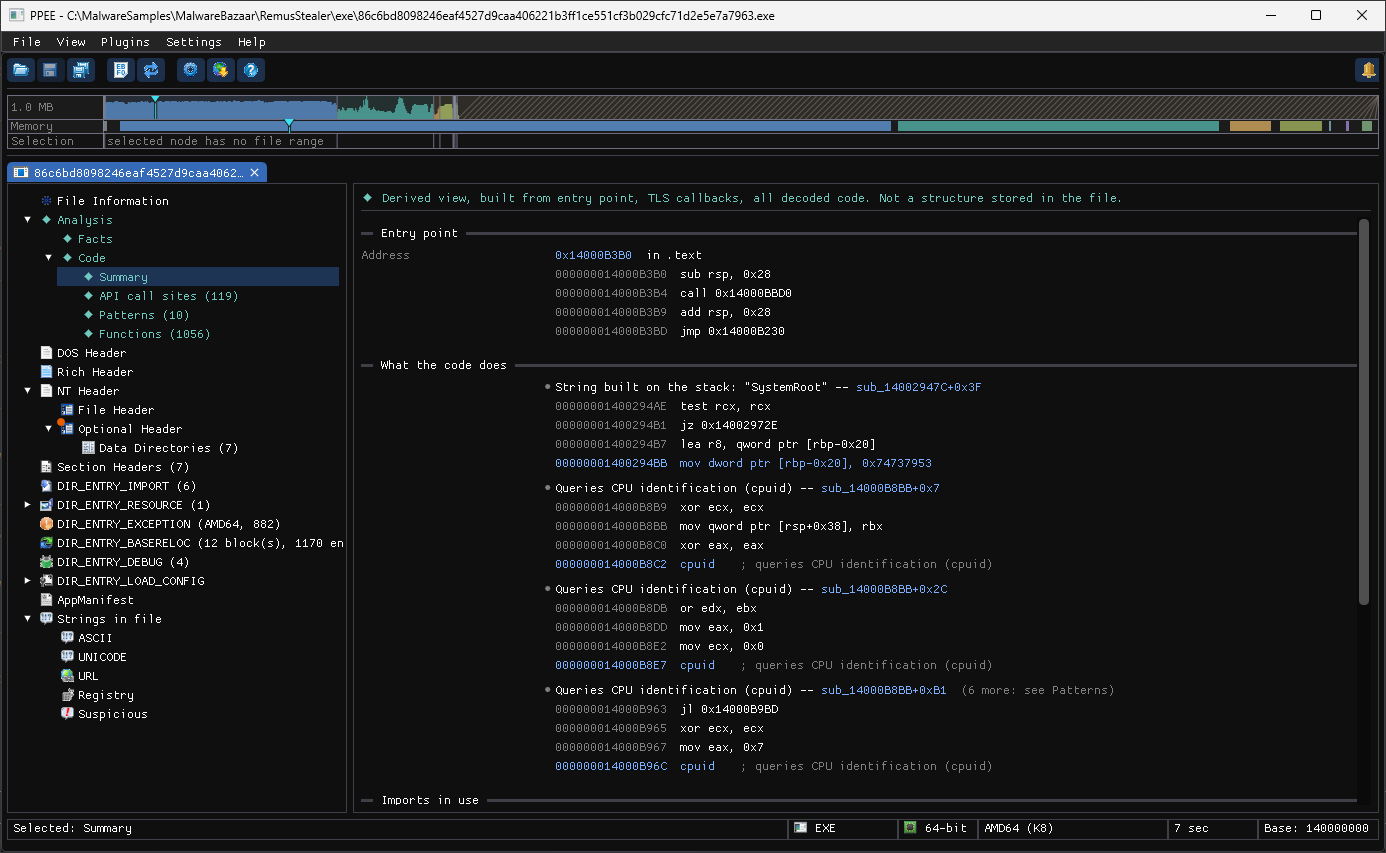Open the Settings menu

point(194,42)
